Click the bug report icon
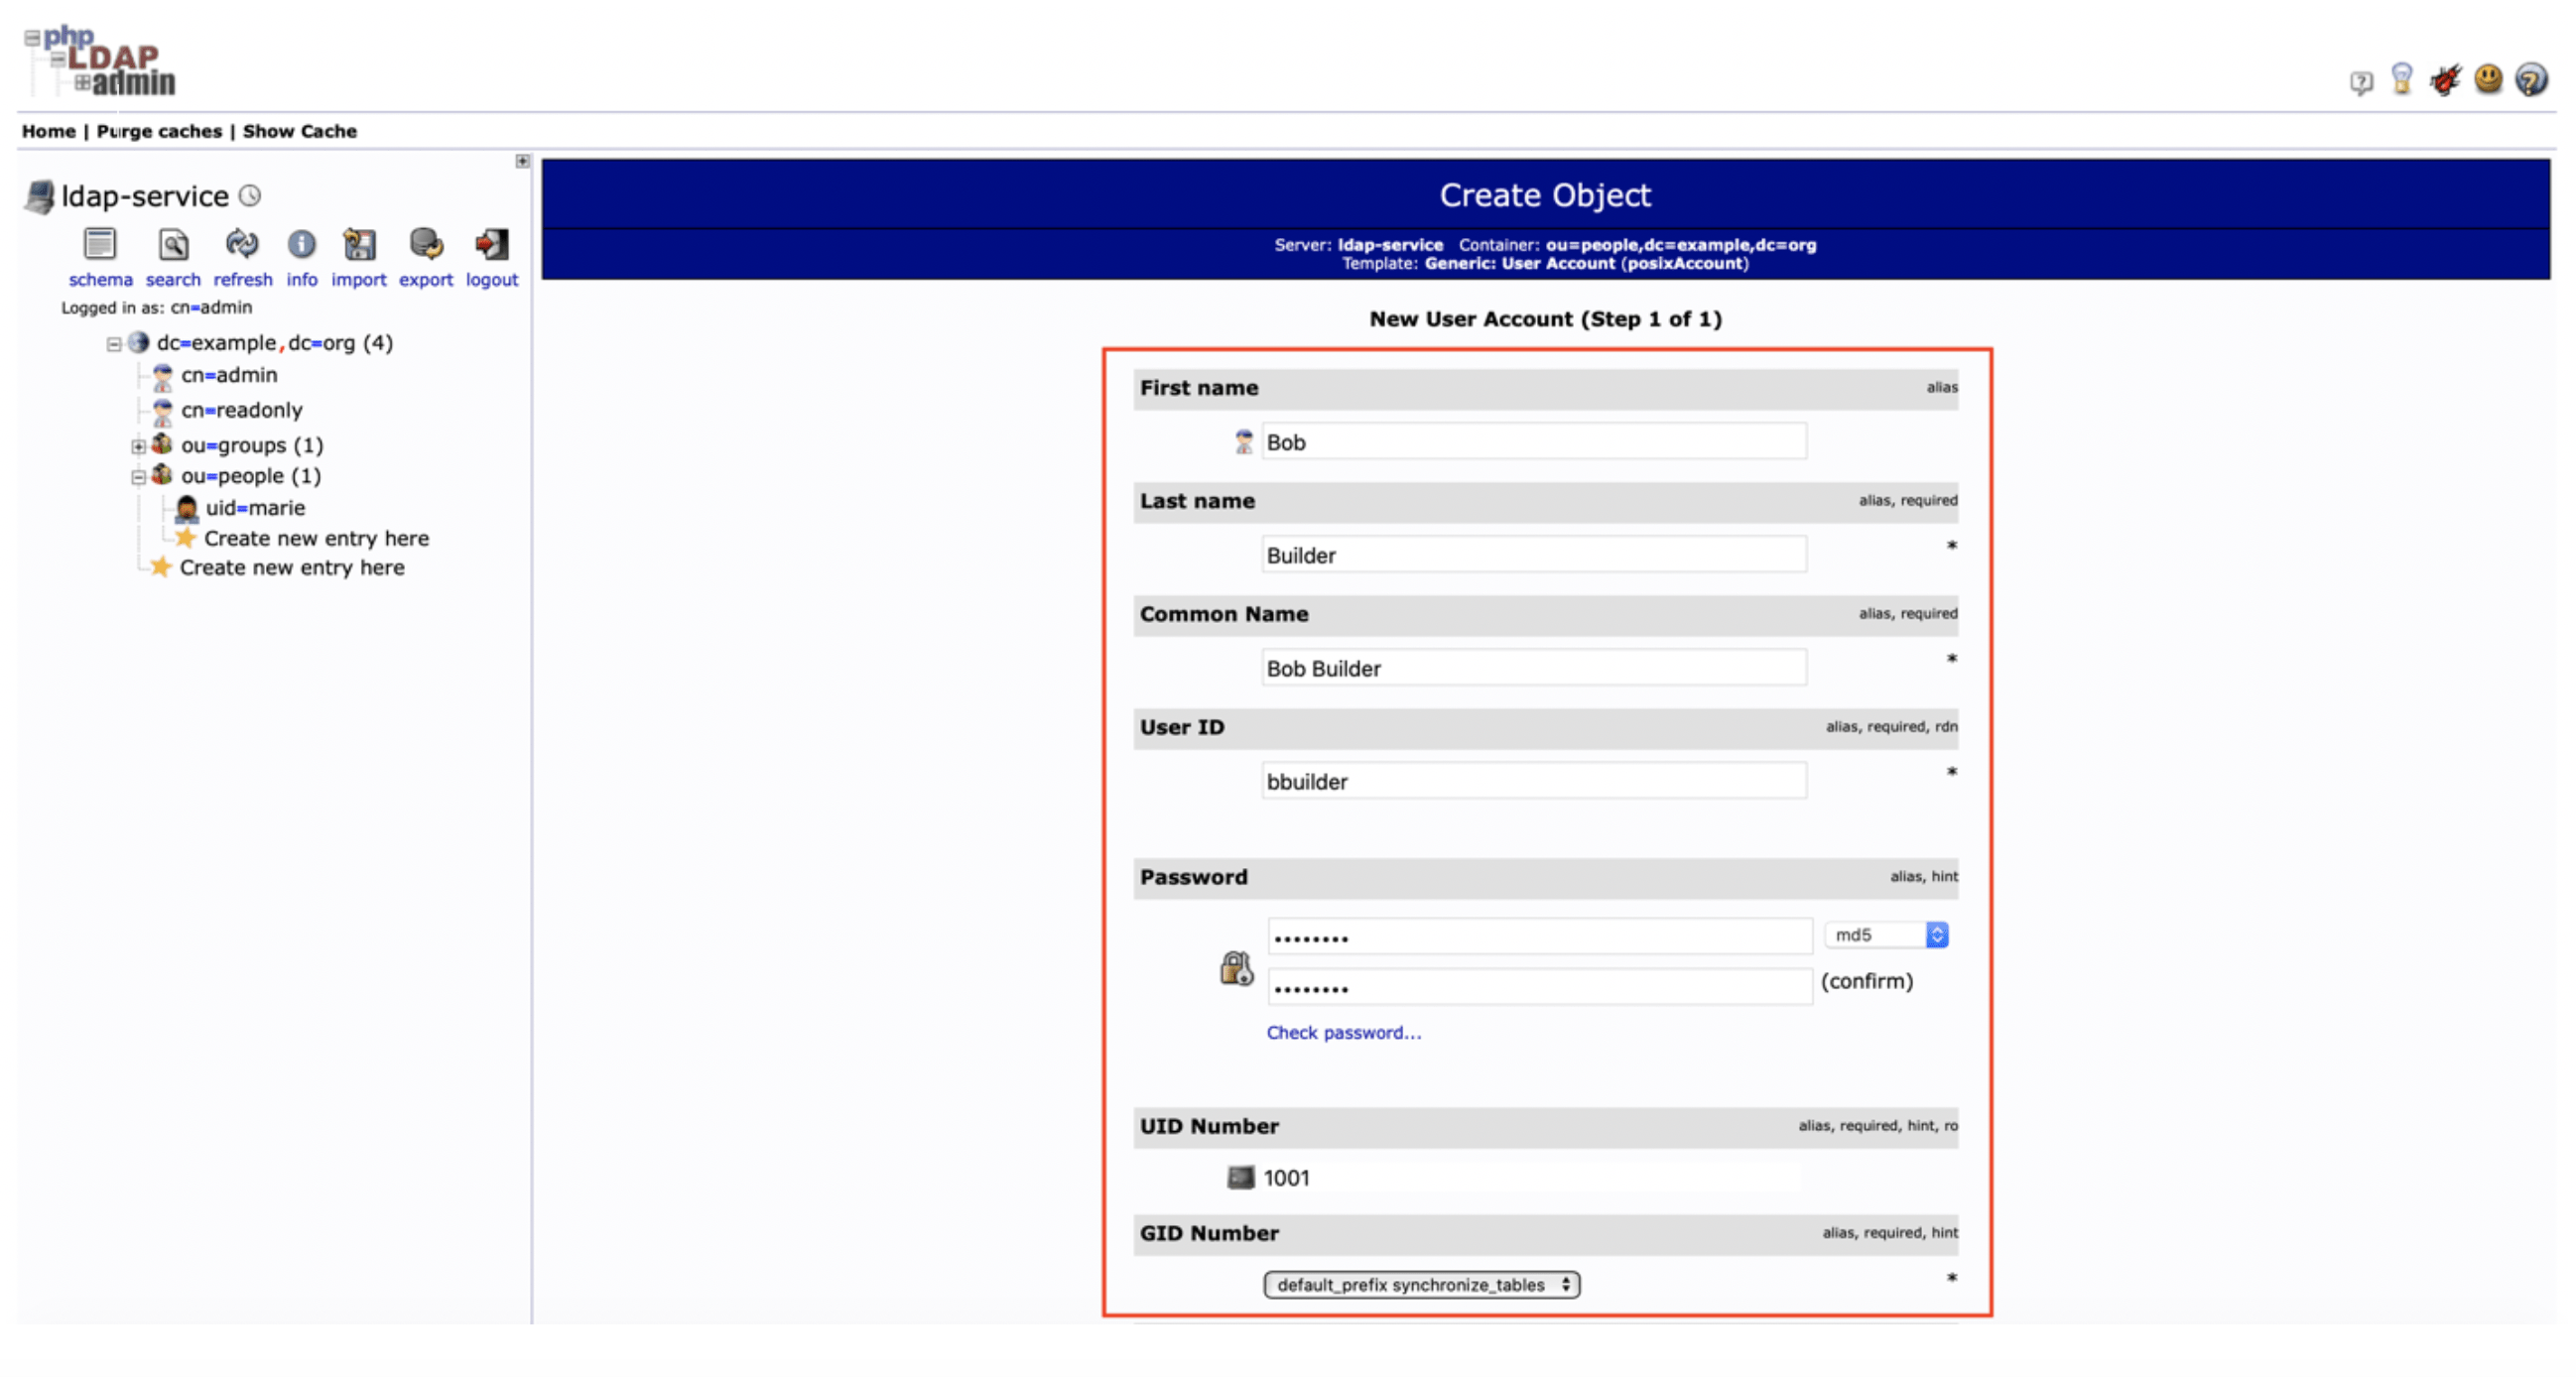The image size is (2576, 1377). [x=2445, y=79]
